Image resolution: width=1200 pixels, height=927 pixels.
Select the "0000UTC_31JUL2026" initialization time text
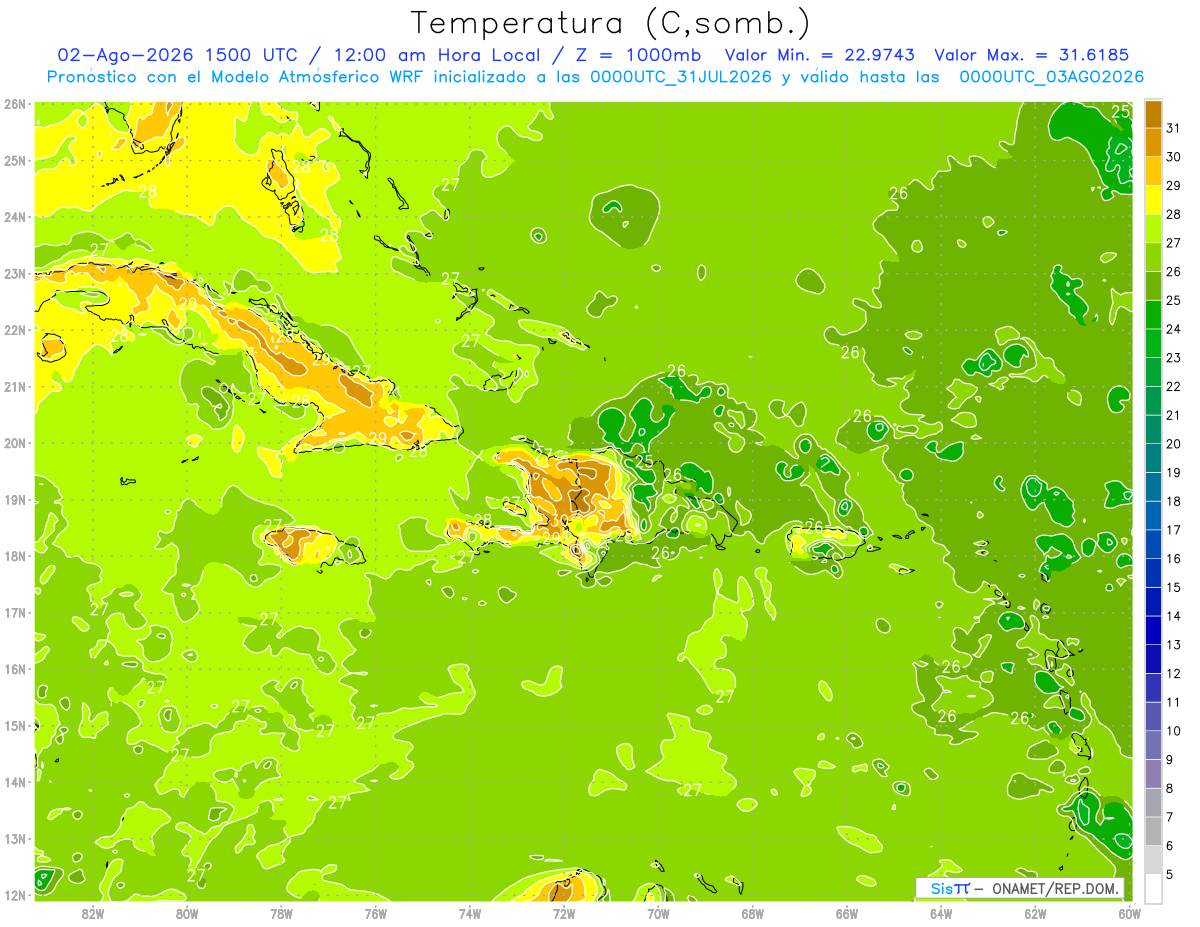(x=680, y=77)
